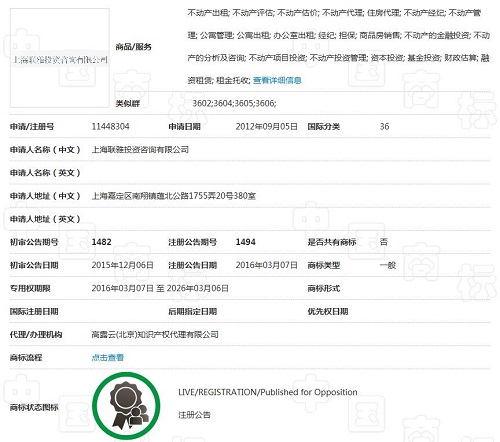The image size is (500, 442).
Task: Click the green registration status badge icon
Action: click(126, 406)
